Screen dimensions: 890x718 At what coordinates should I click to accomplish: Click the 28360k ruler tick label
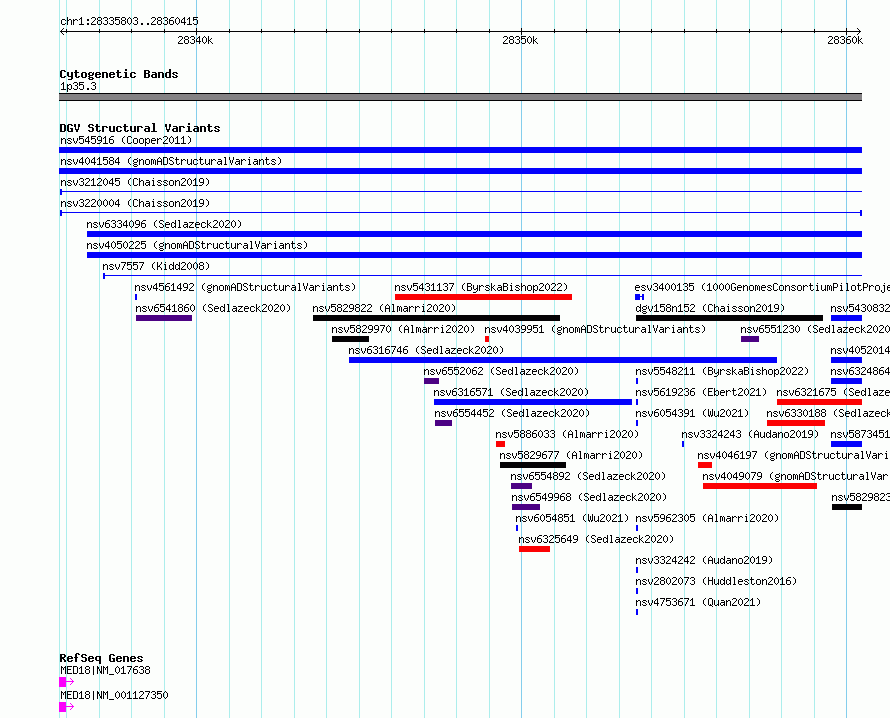(845, 40)
